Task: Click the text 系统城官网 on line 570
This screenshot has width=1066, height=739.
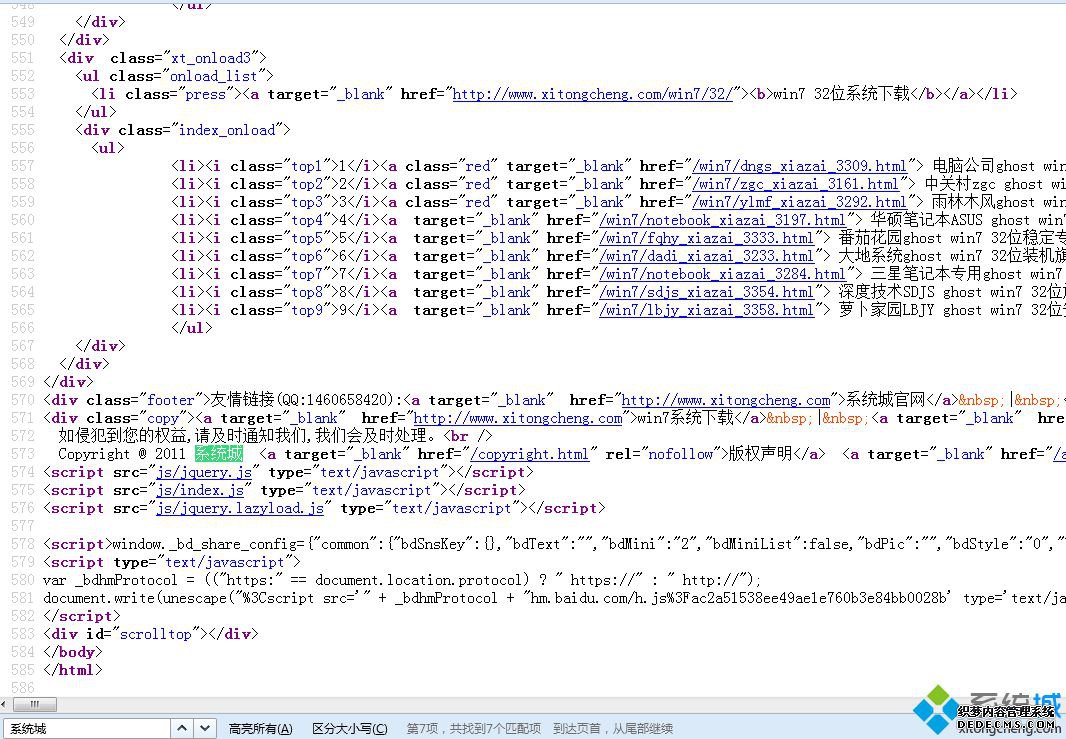Action: [885, 400]
